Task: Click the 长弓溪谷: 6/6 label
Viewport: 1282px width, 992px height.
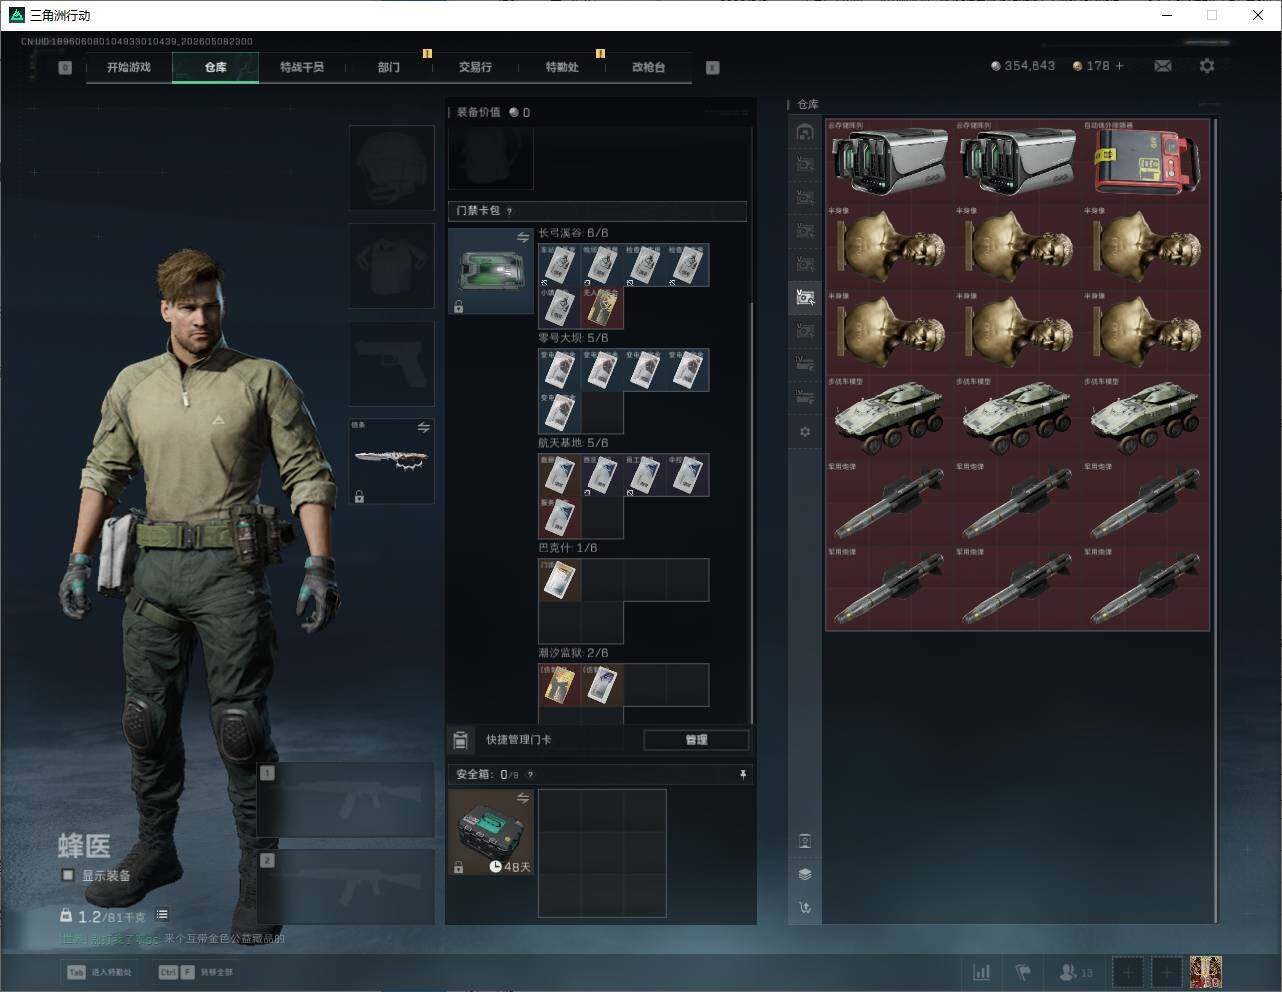Action: click(x=573, y=233)
